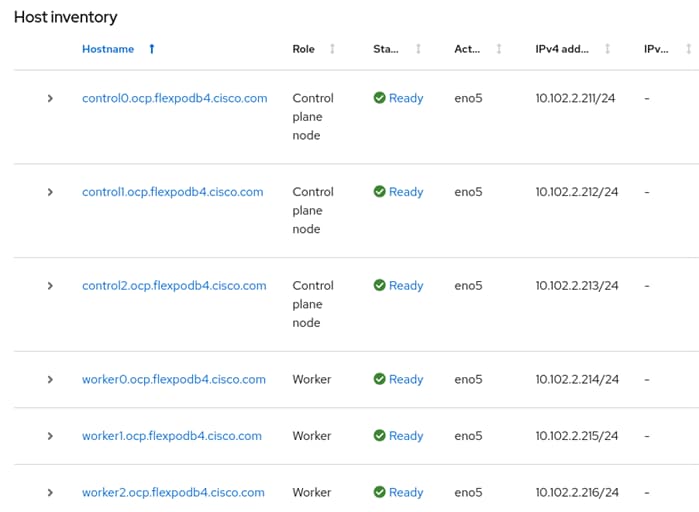
Task: Click the Active NIC column sort icon
Action: click(x=499, y=49)
